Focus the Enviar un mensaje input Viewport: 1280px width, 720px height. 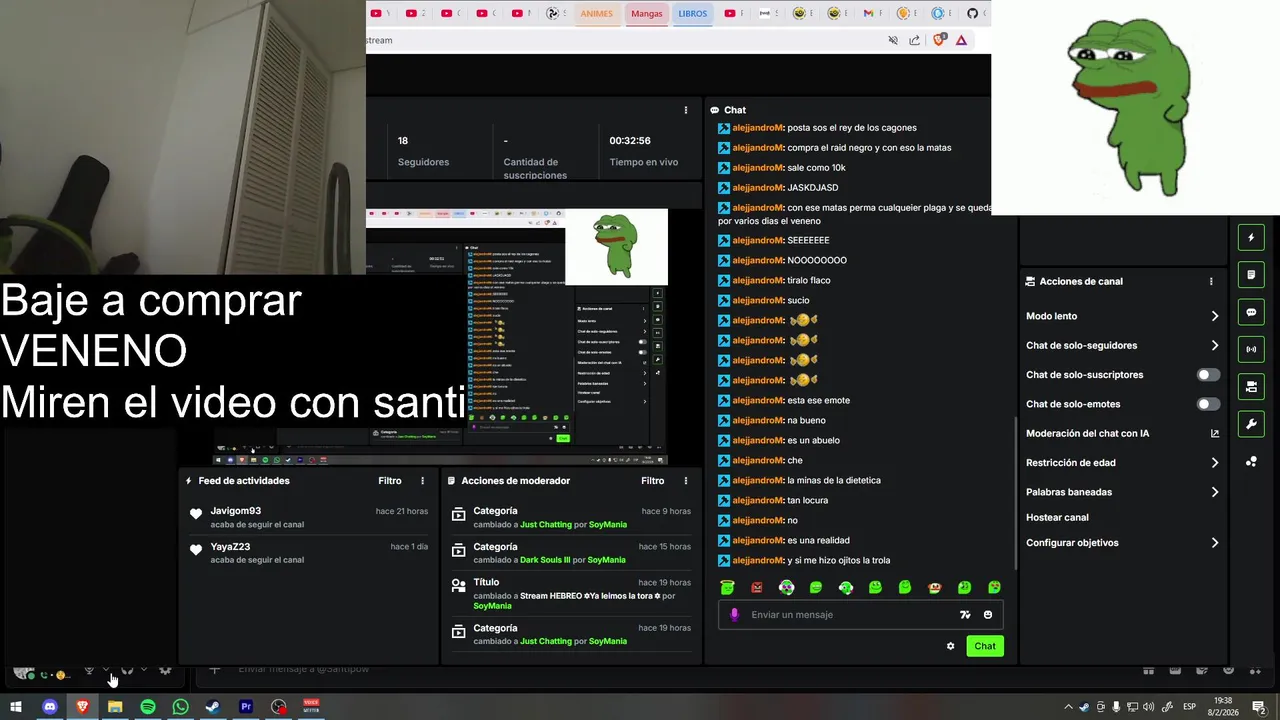(850, 615)
